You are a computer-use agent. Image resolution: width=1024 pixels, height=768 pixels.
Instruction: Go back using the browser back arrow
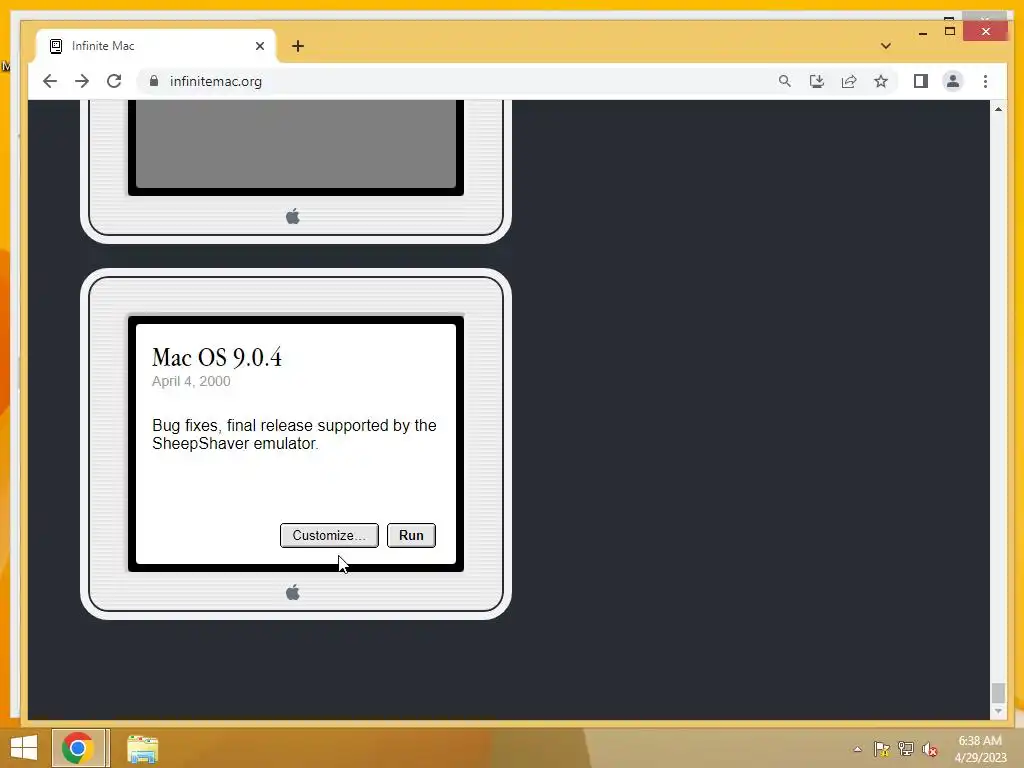click(50, 81)
